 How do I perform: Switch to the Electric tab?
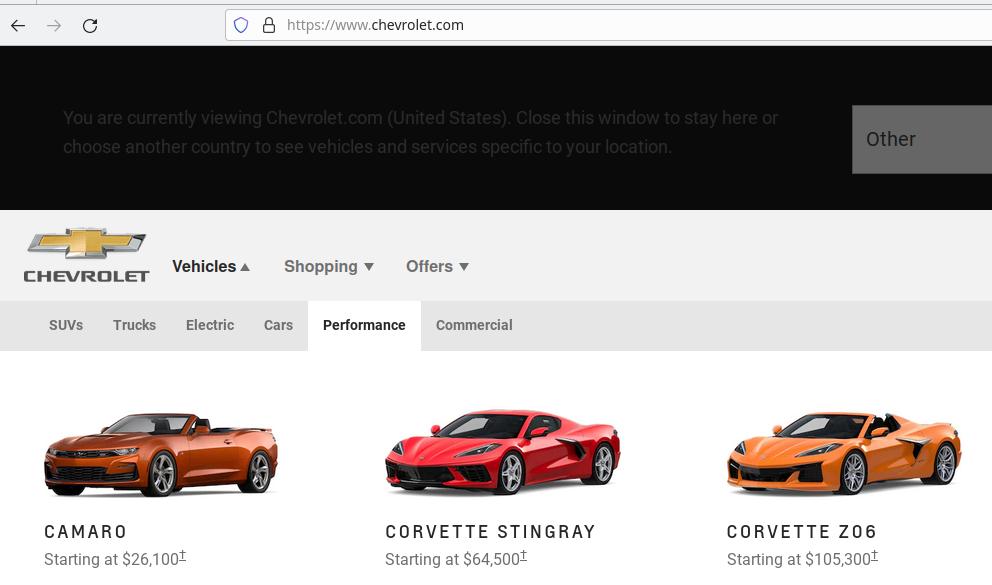pos(210,325)
